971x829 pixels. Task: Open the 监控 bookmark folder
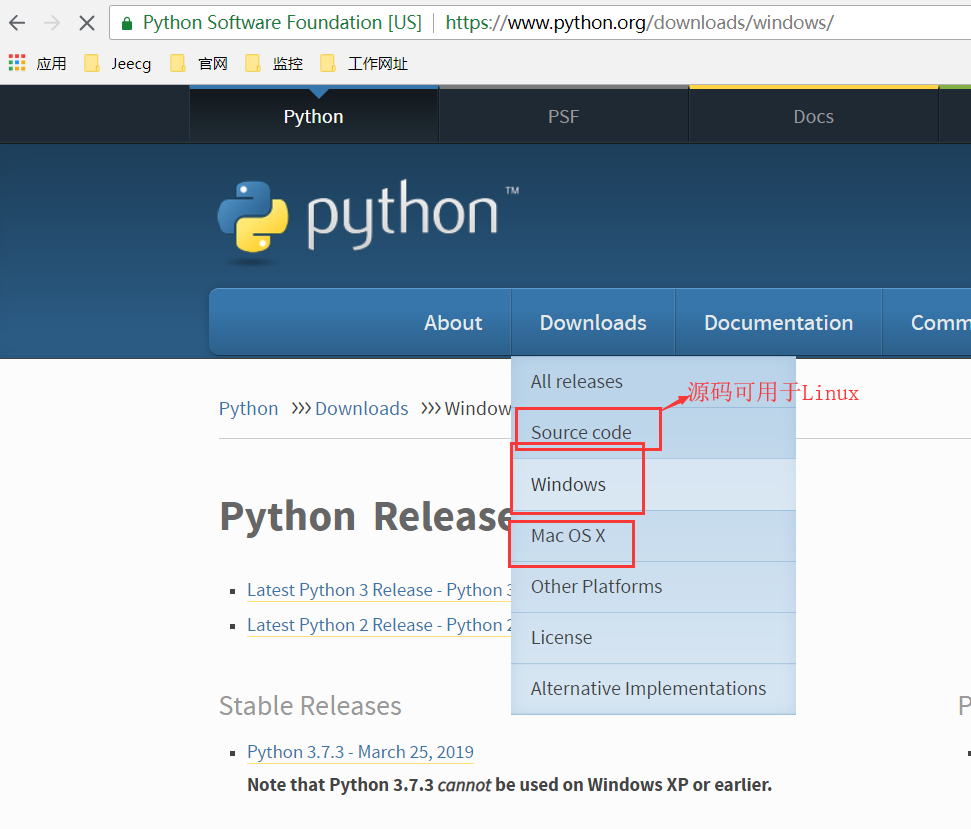[x=274, y=63]
